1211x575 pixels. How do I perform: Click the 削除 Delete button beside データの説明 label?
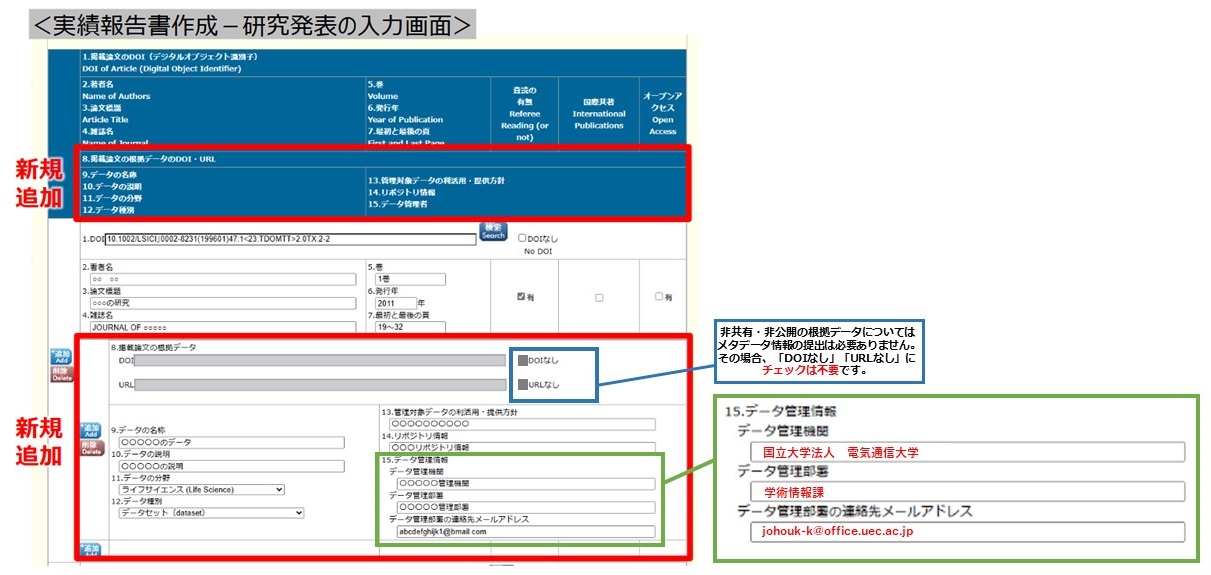pyautogui.click(x=91, y=446)
